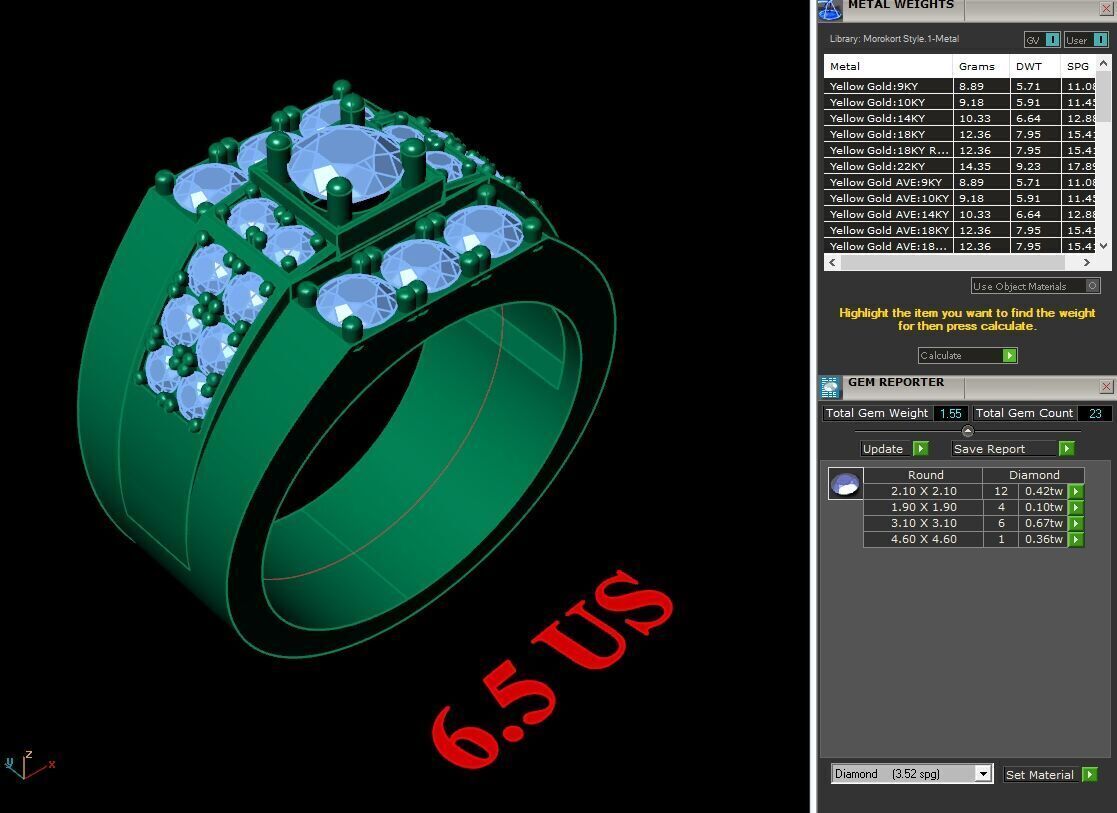Select the Yellow Gold:22KY row
Image resolution: width=1117 pixels, height=813 pixels.
click(960, 166)
